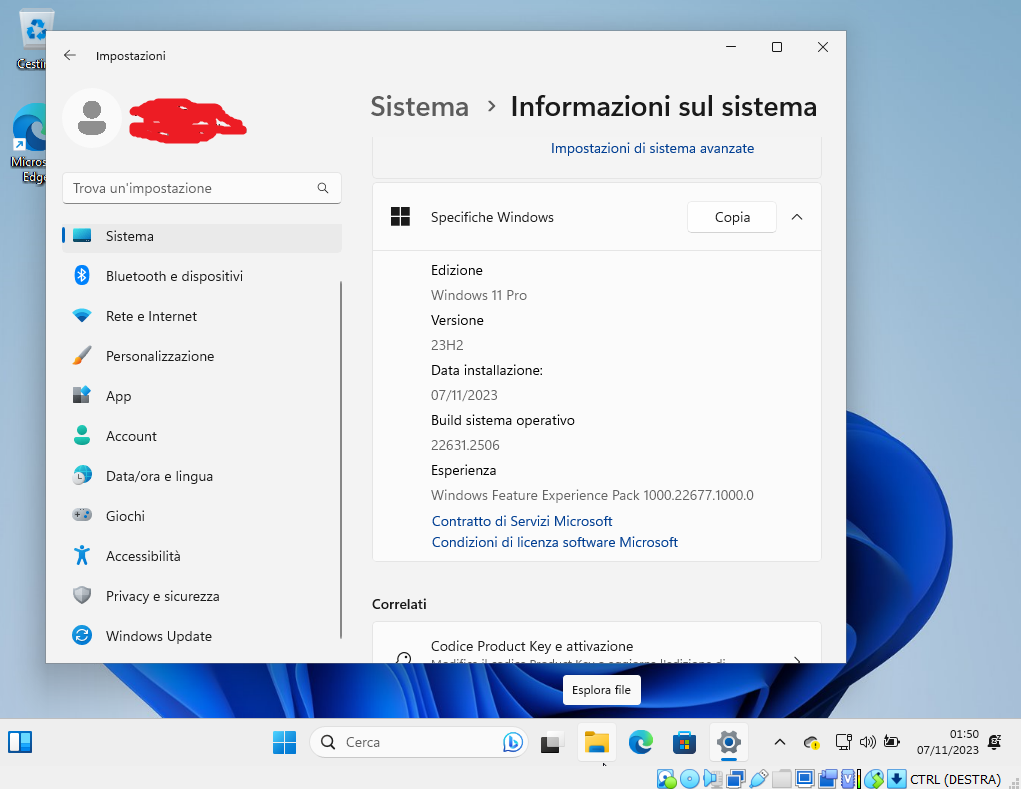Click the taskbar Cerca search box

click(x=419, y=742)
